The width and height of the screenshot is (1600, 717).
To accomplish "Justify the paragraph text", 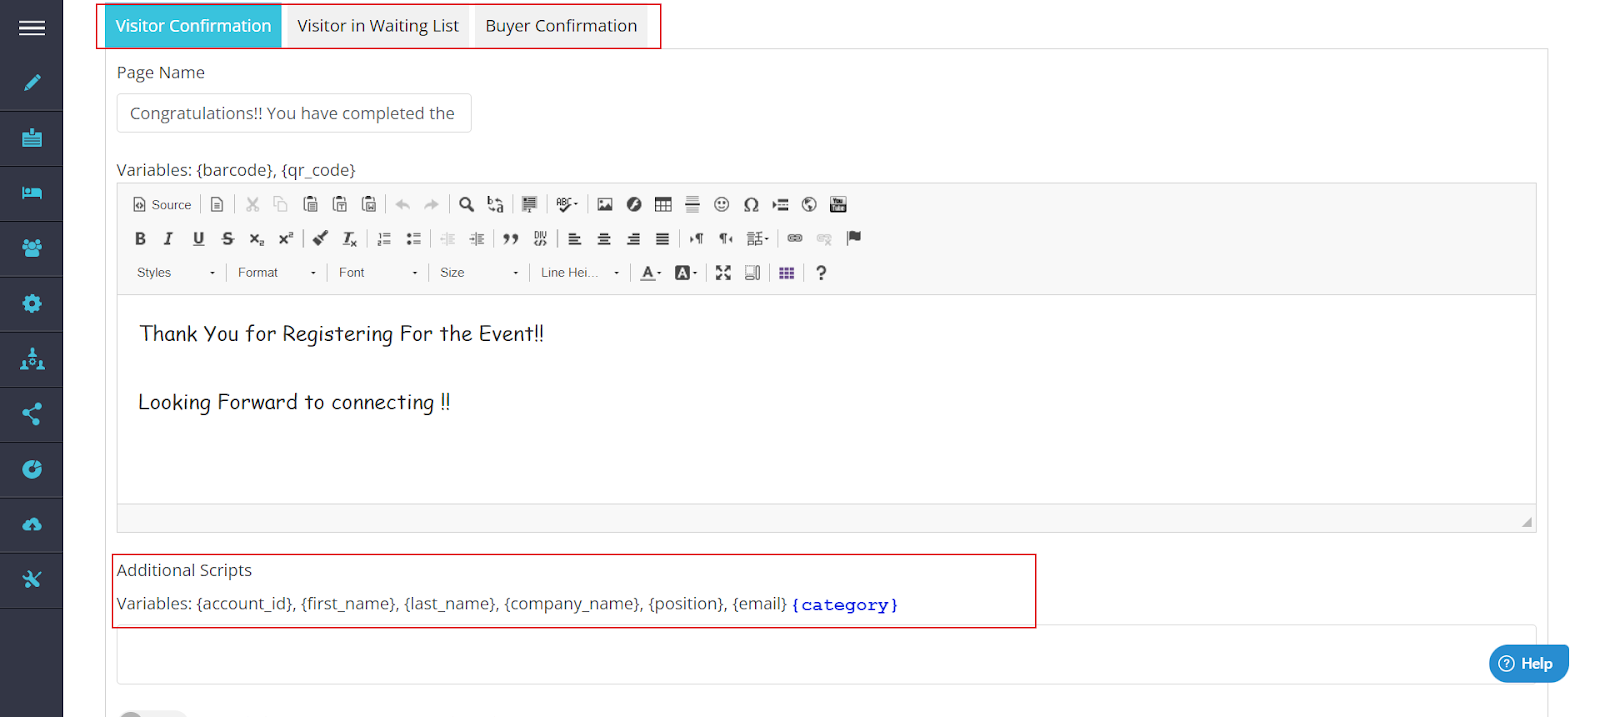I will point(662,238).
